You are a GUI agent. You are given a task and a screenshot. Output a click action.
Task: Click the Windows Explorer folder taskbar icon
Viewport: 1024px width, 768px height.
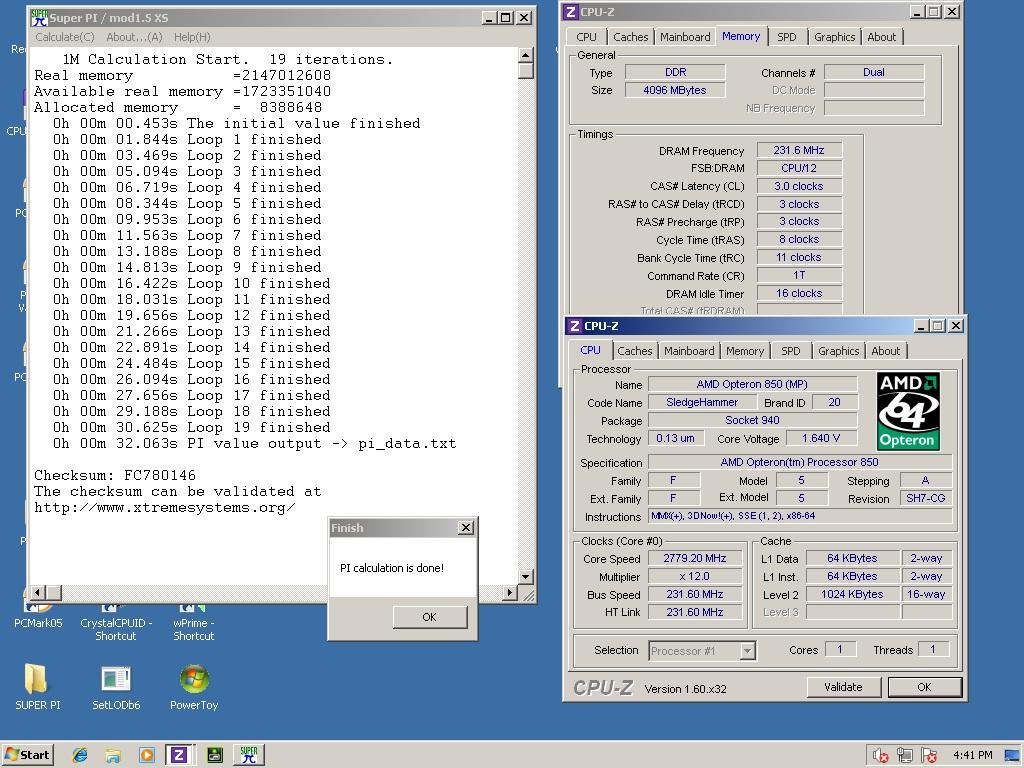(x=113, y=756)
